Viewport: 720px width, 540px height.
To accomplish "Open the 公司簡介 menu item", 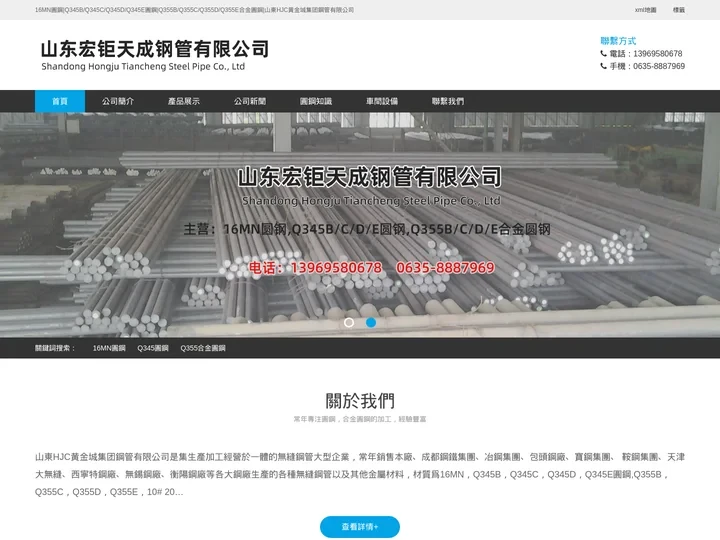I will tap(118, 101).
